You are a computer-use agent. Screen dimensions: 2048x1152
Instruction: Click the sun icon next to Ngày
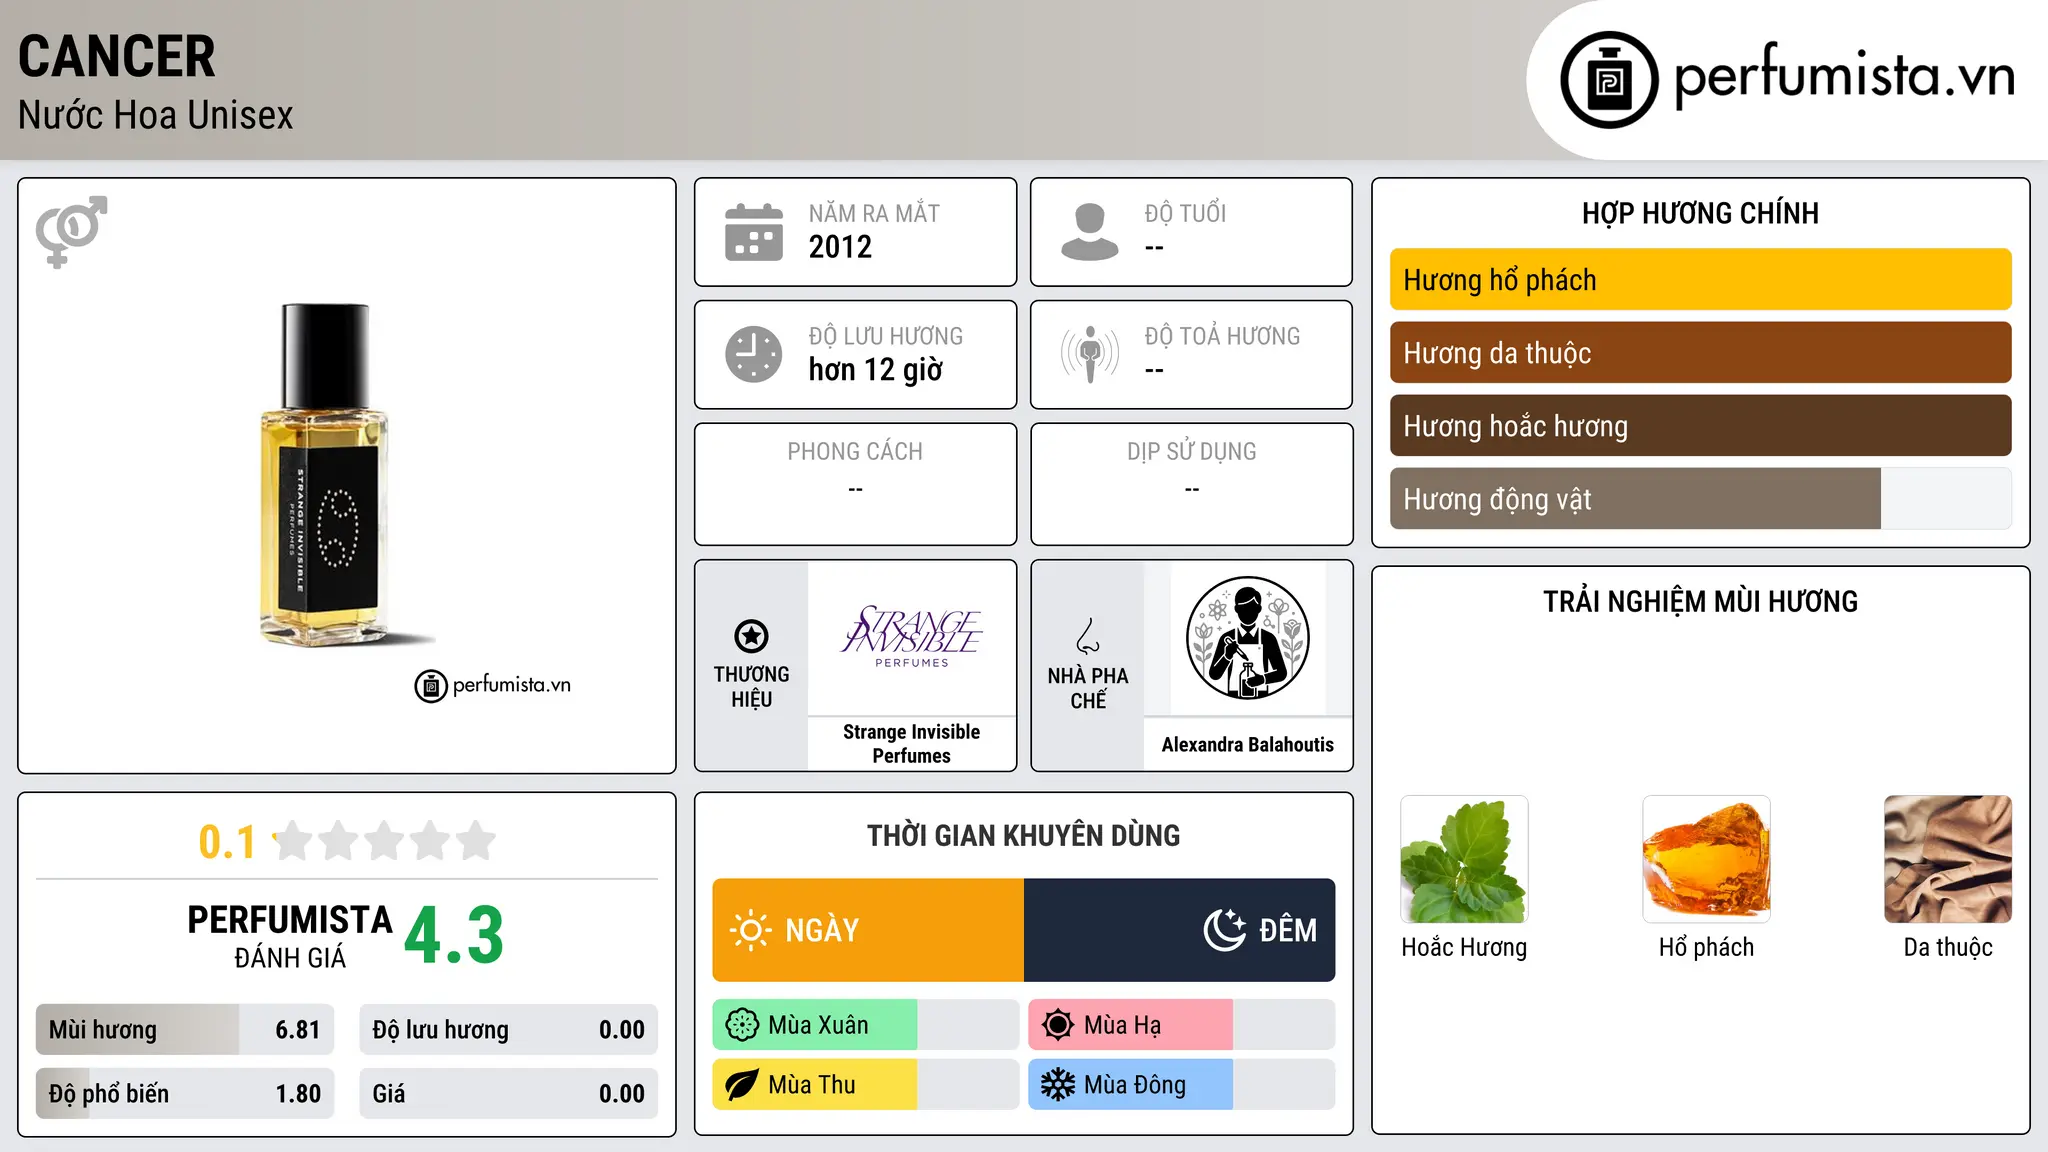pyautogui.click(x=750, y=930)
